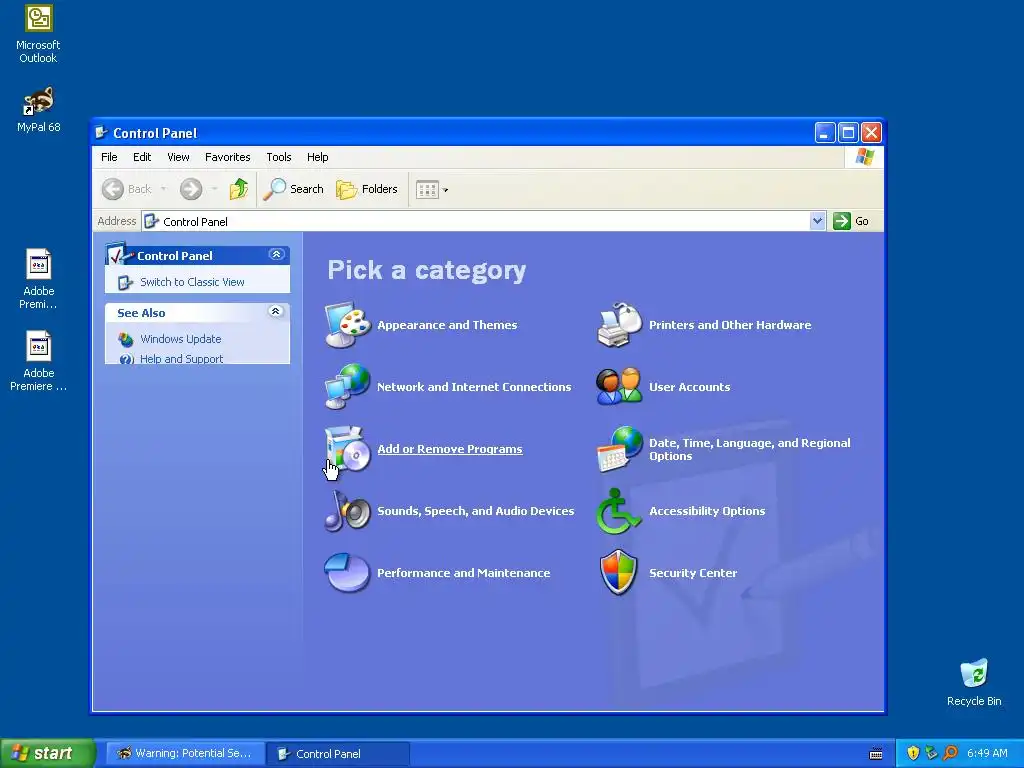Screen dimensions: 1024x768
Task: Click Switch to Classic View link
Action: 192,282
